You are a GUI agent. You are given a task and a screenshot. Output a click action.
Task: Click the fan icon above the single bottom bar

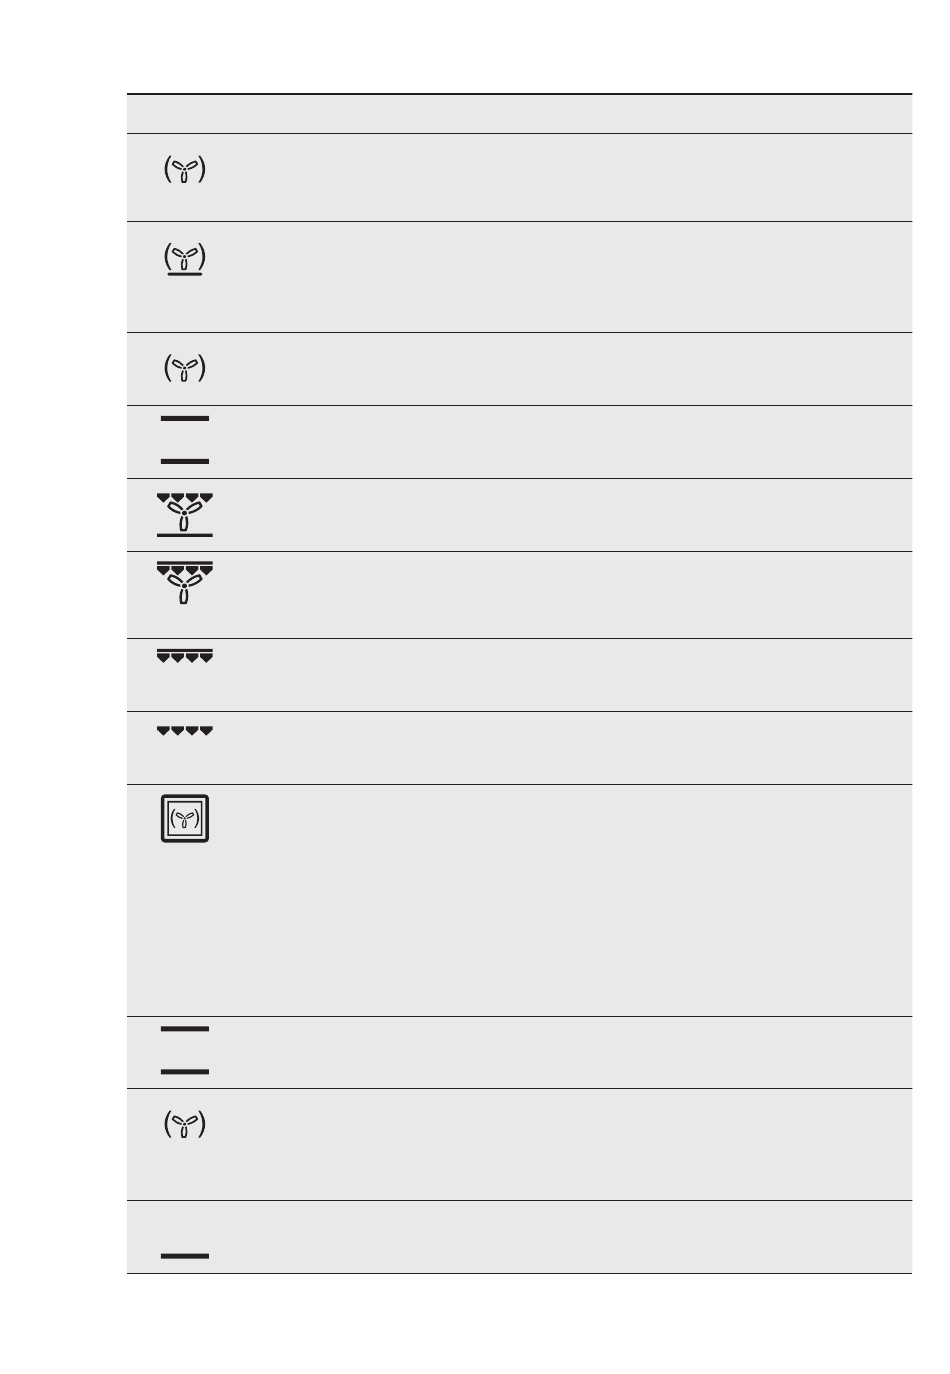point(185,1125)
